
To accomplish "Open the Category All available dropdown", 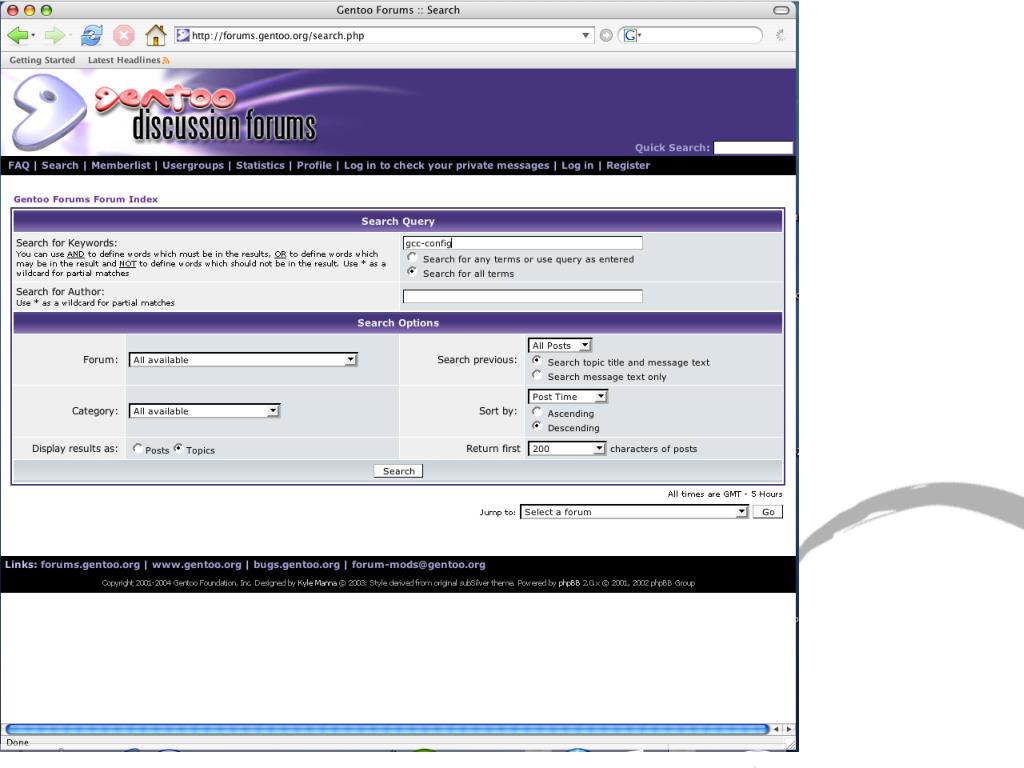I will click(205, 411).
